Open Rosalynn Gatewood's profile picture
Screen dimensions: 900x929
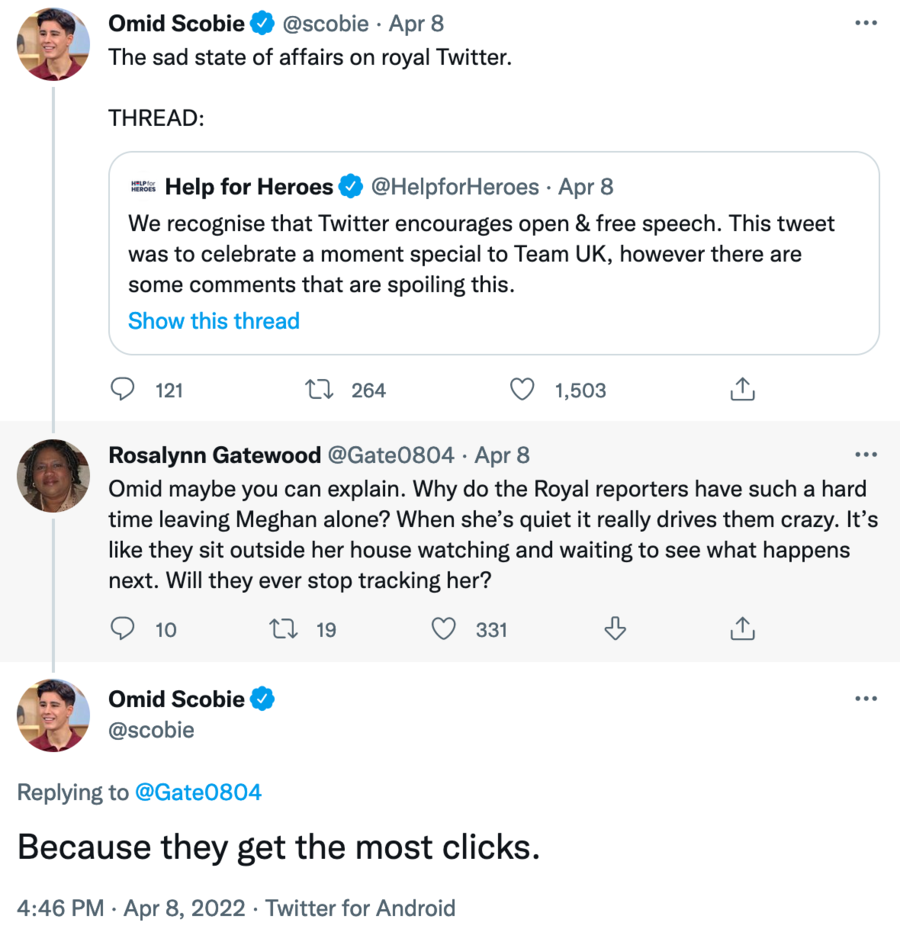click(x=54, y=474)
